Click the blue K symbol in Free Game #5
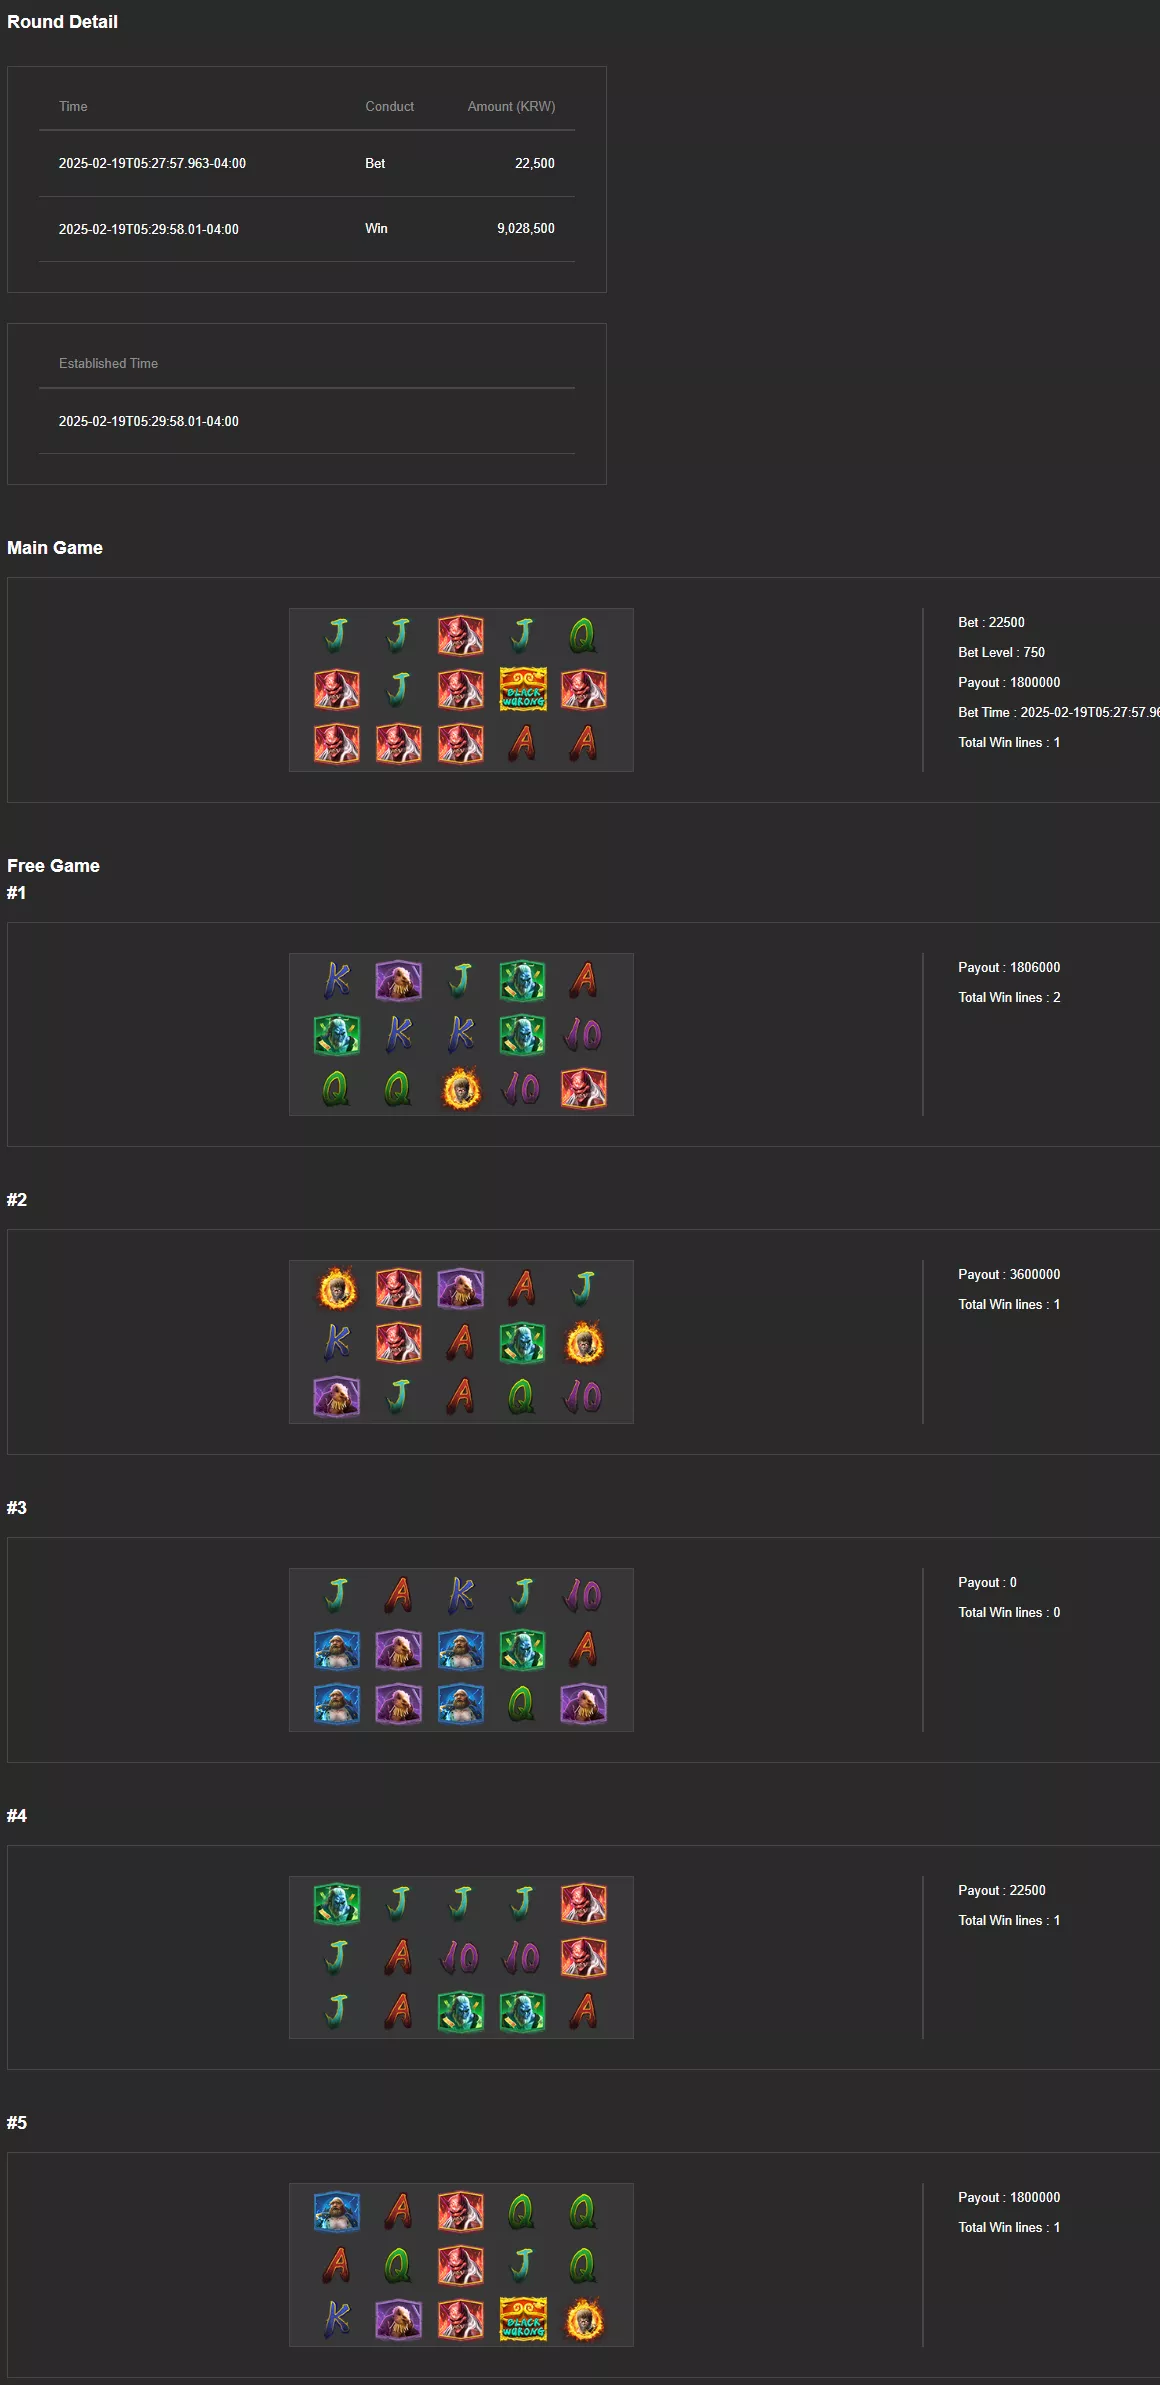Screen dimensions: 1160x2385 tap(337, 2319)
